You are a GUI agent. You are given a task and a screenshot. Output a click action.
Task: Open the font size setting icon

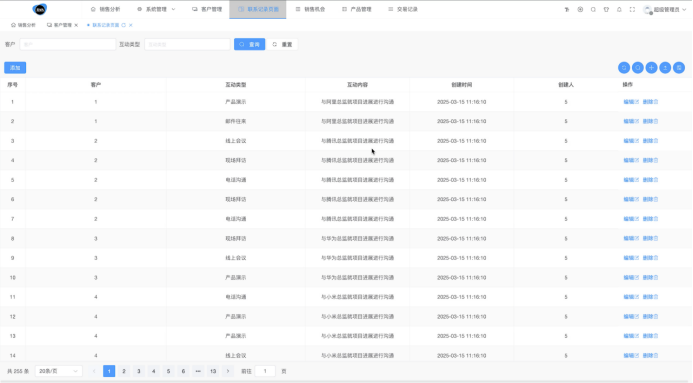(567, 9)
